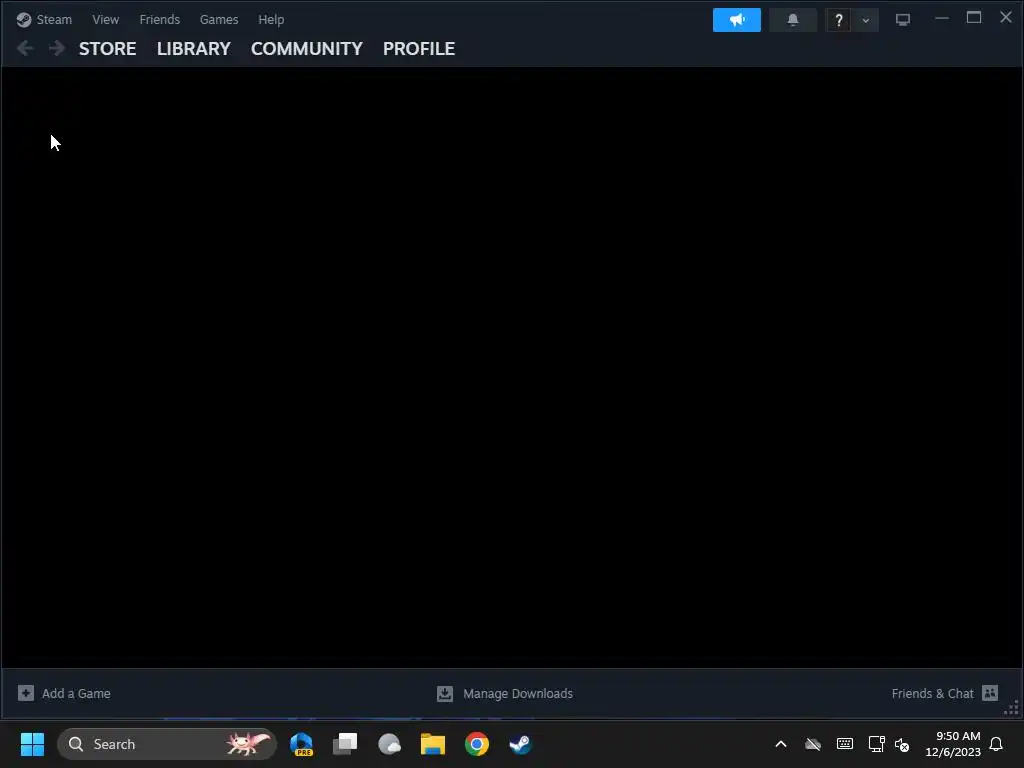This screenshot has height=768, width=1024.
Task: Click the Steam logo icon in menu bar
Action: coord(24,20)
